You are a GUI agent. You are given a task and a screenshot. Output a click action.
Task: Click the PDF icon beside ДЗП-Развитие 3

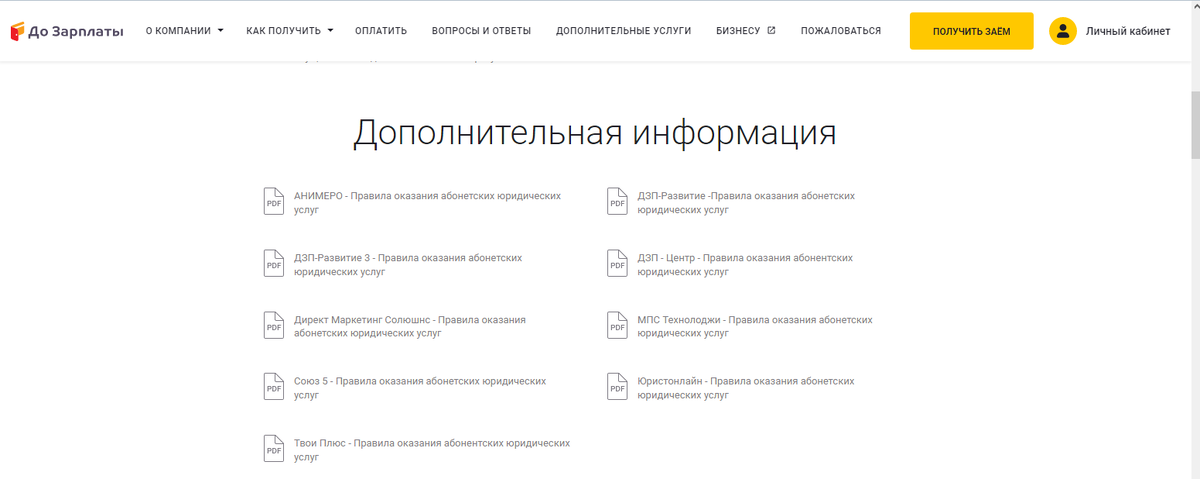(x=273, y=263)
